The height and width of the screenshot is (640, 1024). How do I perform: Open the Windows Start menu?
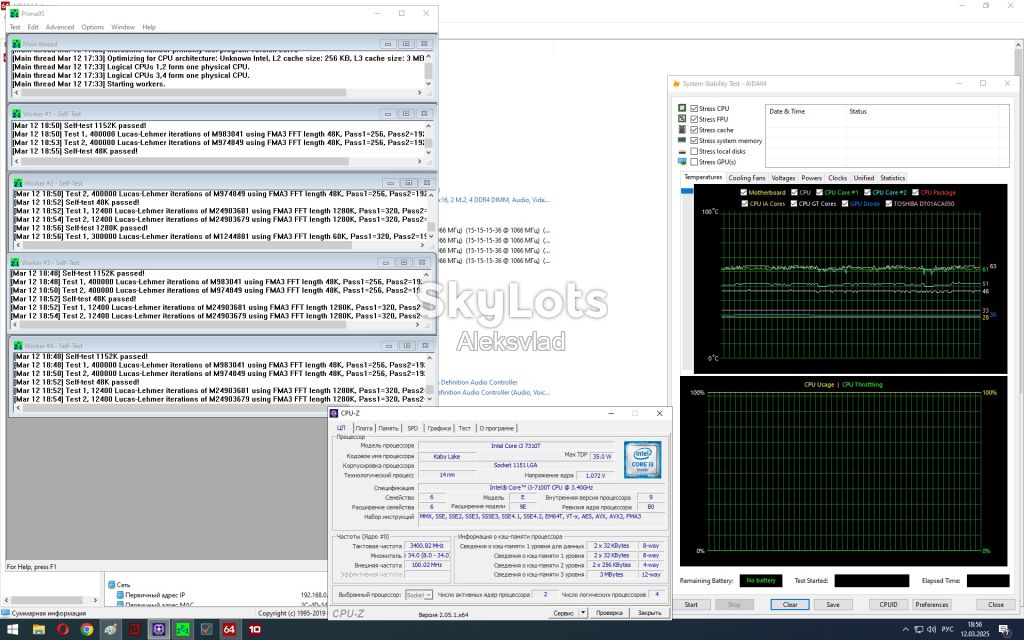tap(12, 630)
